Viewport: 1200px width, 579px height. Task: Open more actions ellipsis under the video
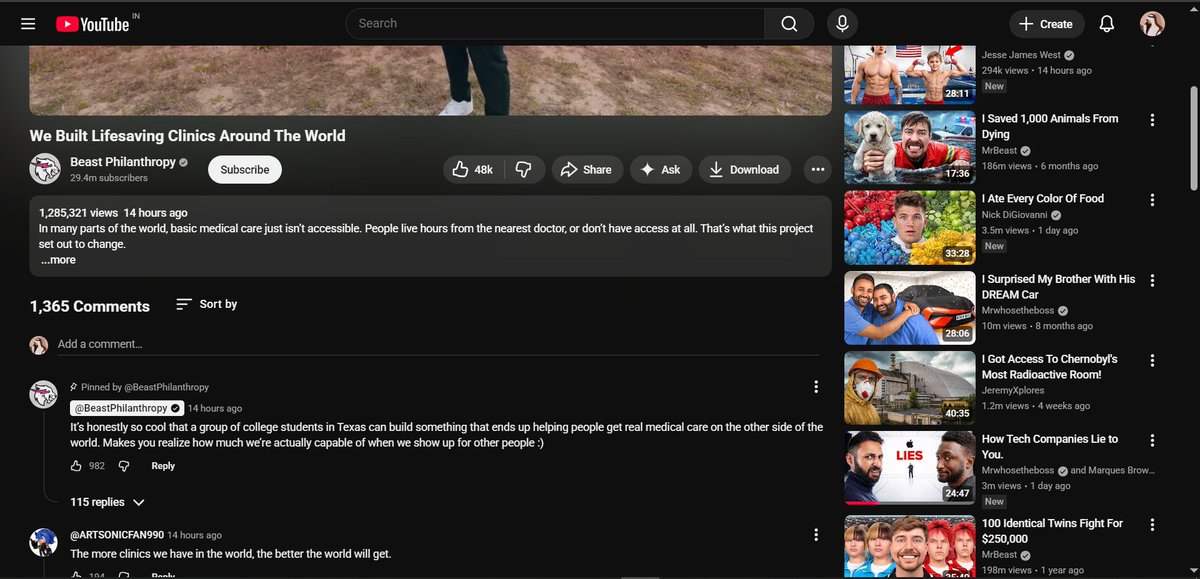[x=818, y=170]
